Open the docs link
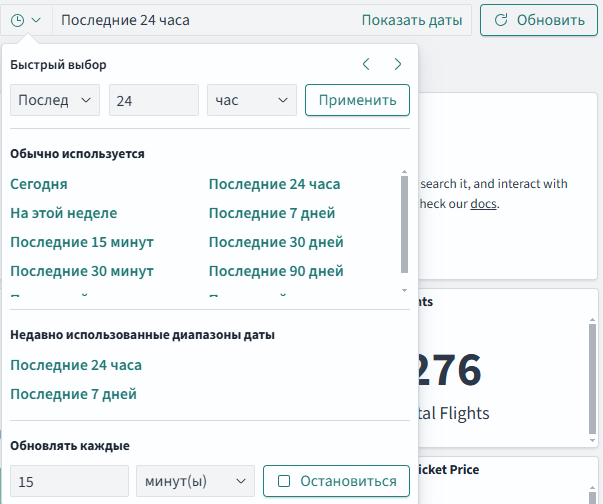 pos(483,204)
